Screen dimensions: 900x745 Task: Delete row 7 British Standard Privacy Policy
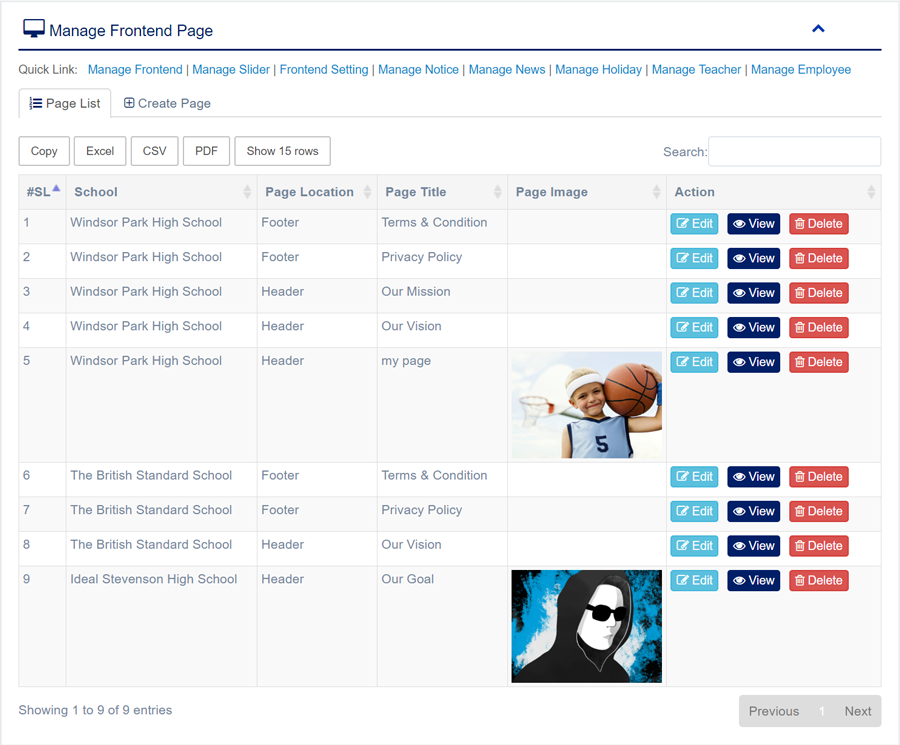point(818,511)
